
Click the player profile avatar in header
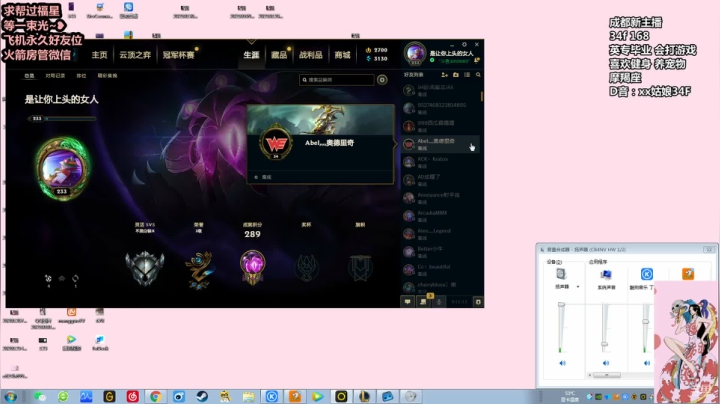415,54
